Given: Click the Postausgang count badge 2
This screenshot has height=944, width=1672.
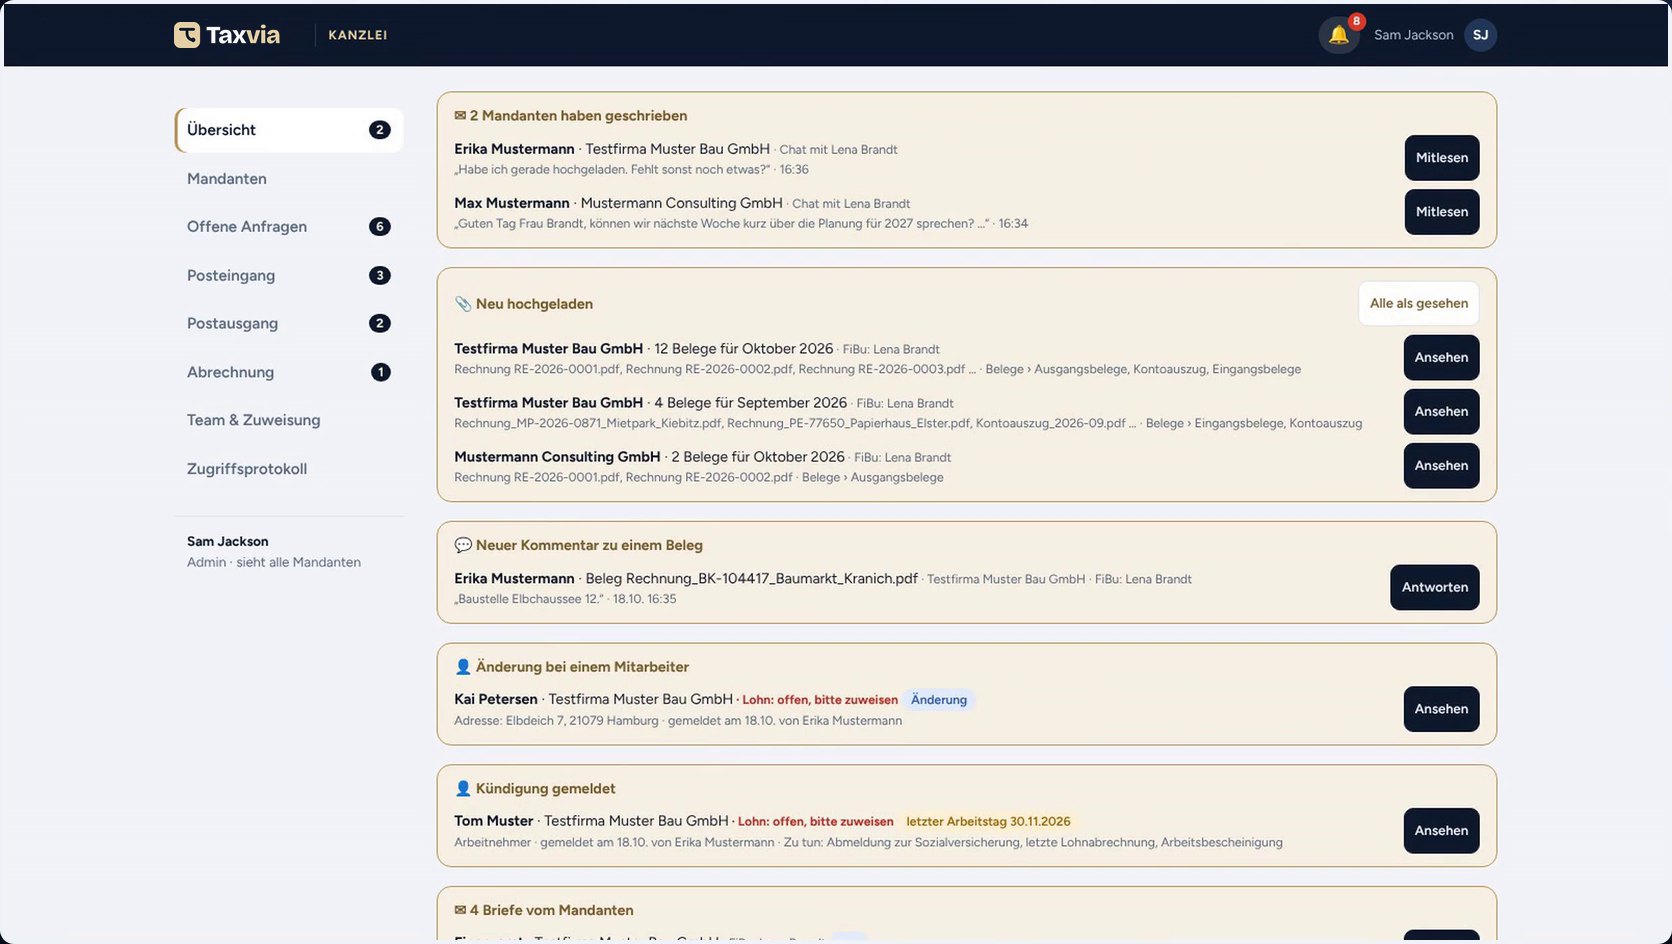Looking at the screenshot, I should 379,323.
